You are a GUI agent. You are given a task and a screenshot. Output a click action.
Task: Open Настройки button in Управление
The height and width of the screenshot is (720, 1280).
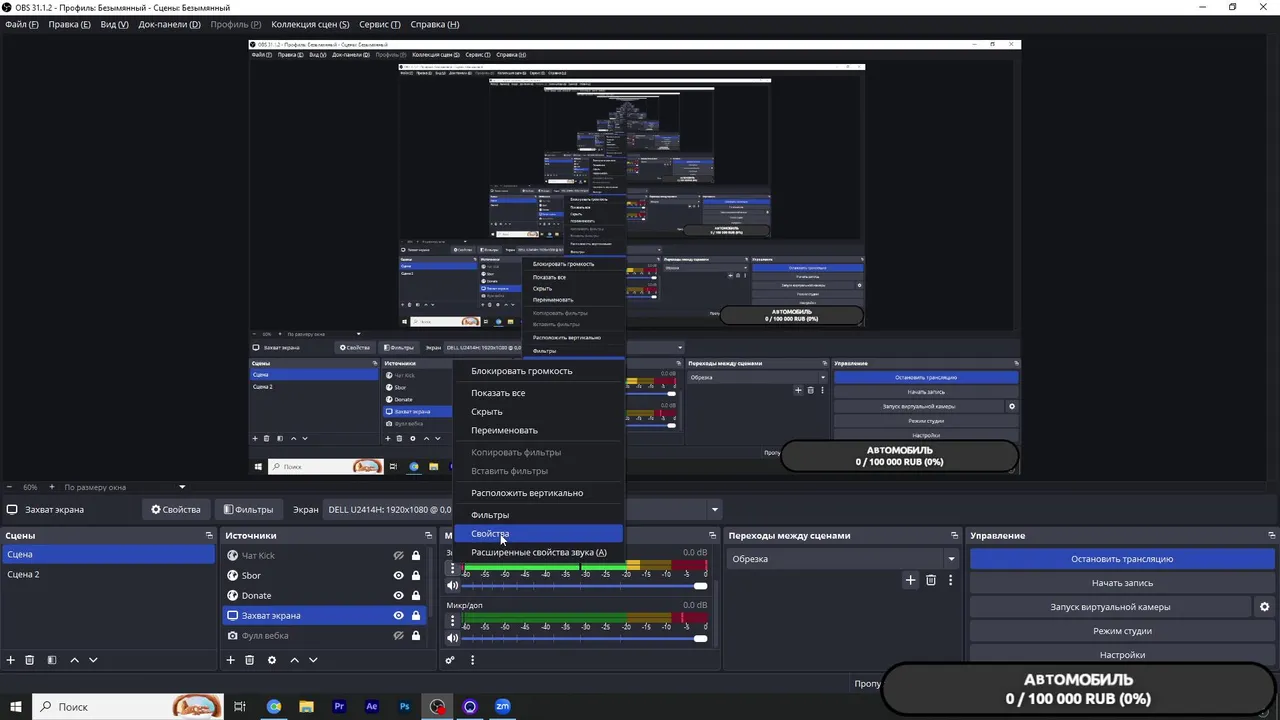point(1122,655)
